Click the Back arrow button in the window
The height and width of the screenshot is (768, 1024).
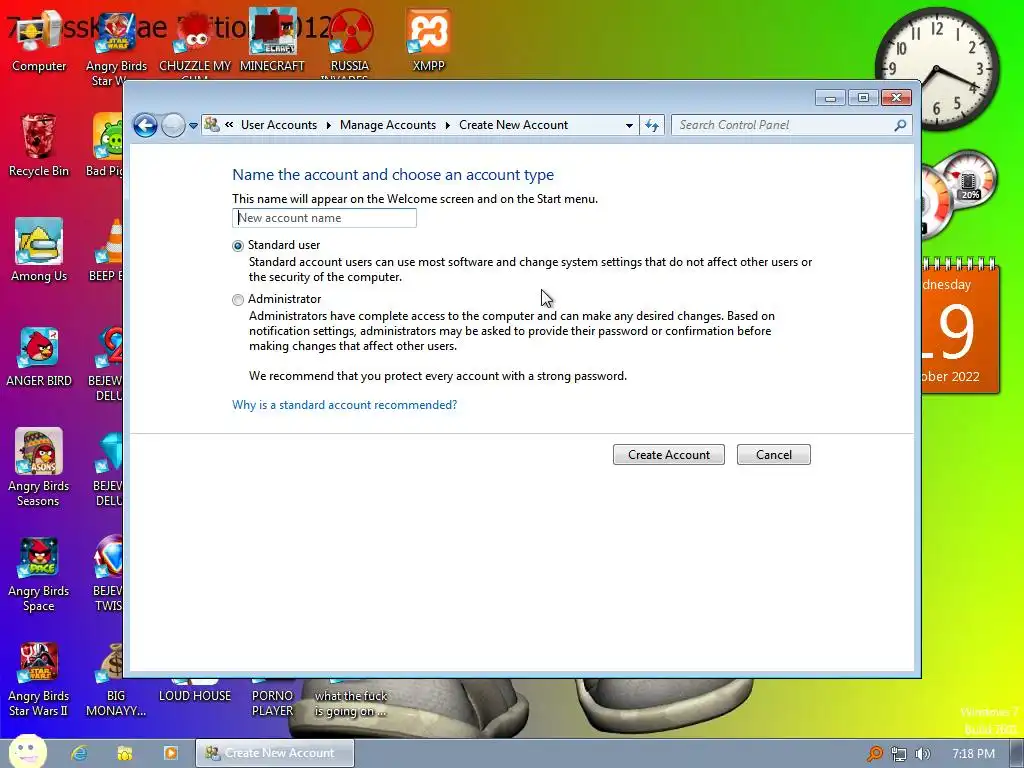[145, 125]
